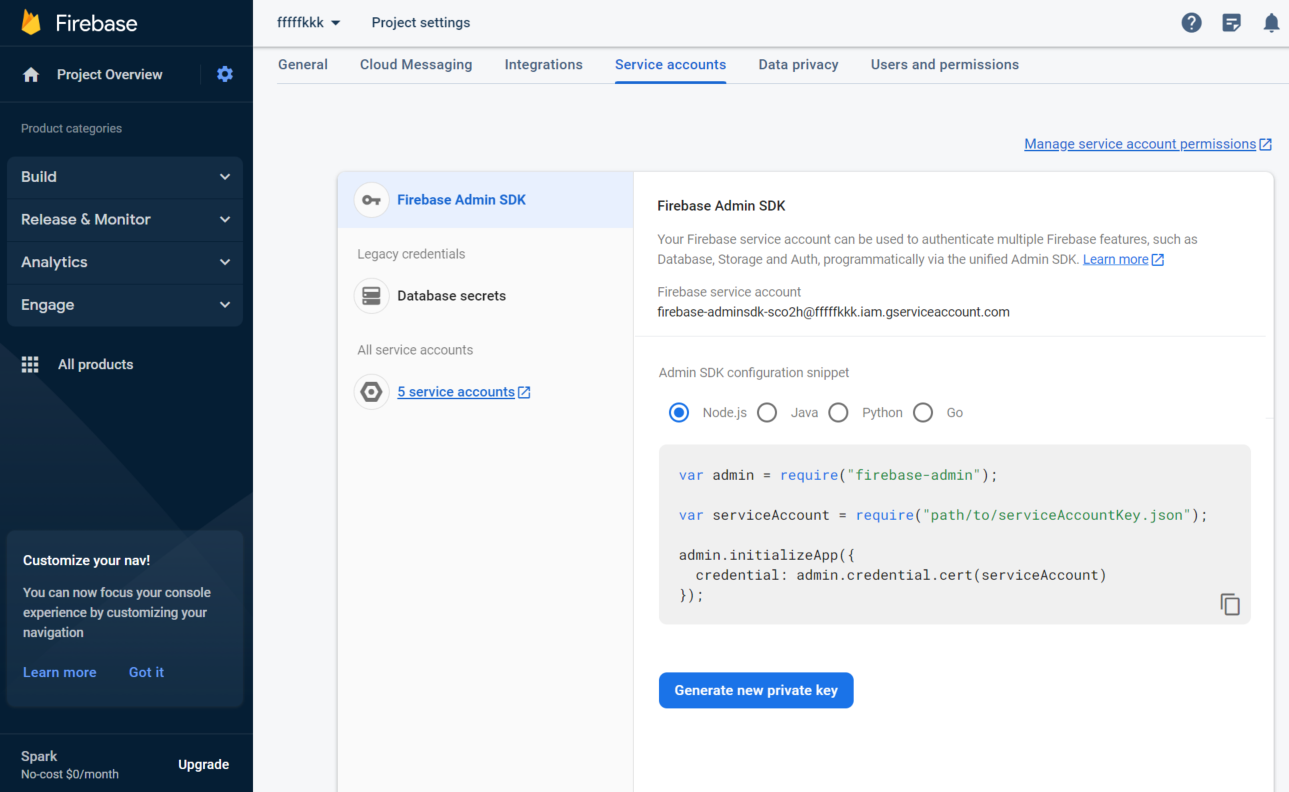Open the help question mark icon
The image size is (1289, 792).
pos(1191,23)
